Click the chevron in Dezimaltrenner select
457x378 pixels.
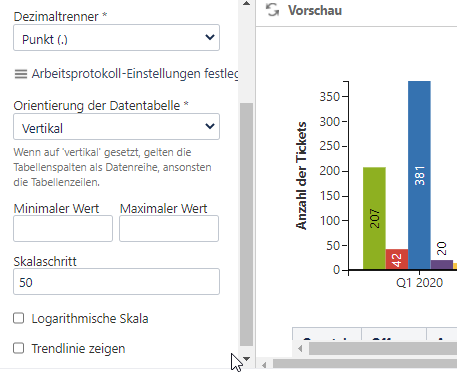tap(210, 37)
